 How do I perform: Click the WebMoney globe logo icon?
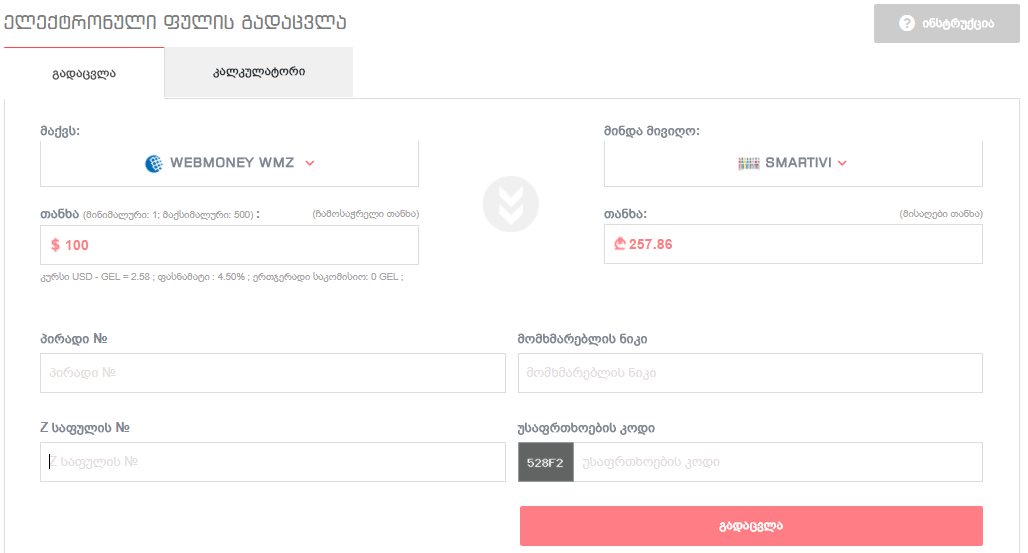[153, 163]
